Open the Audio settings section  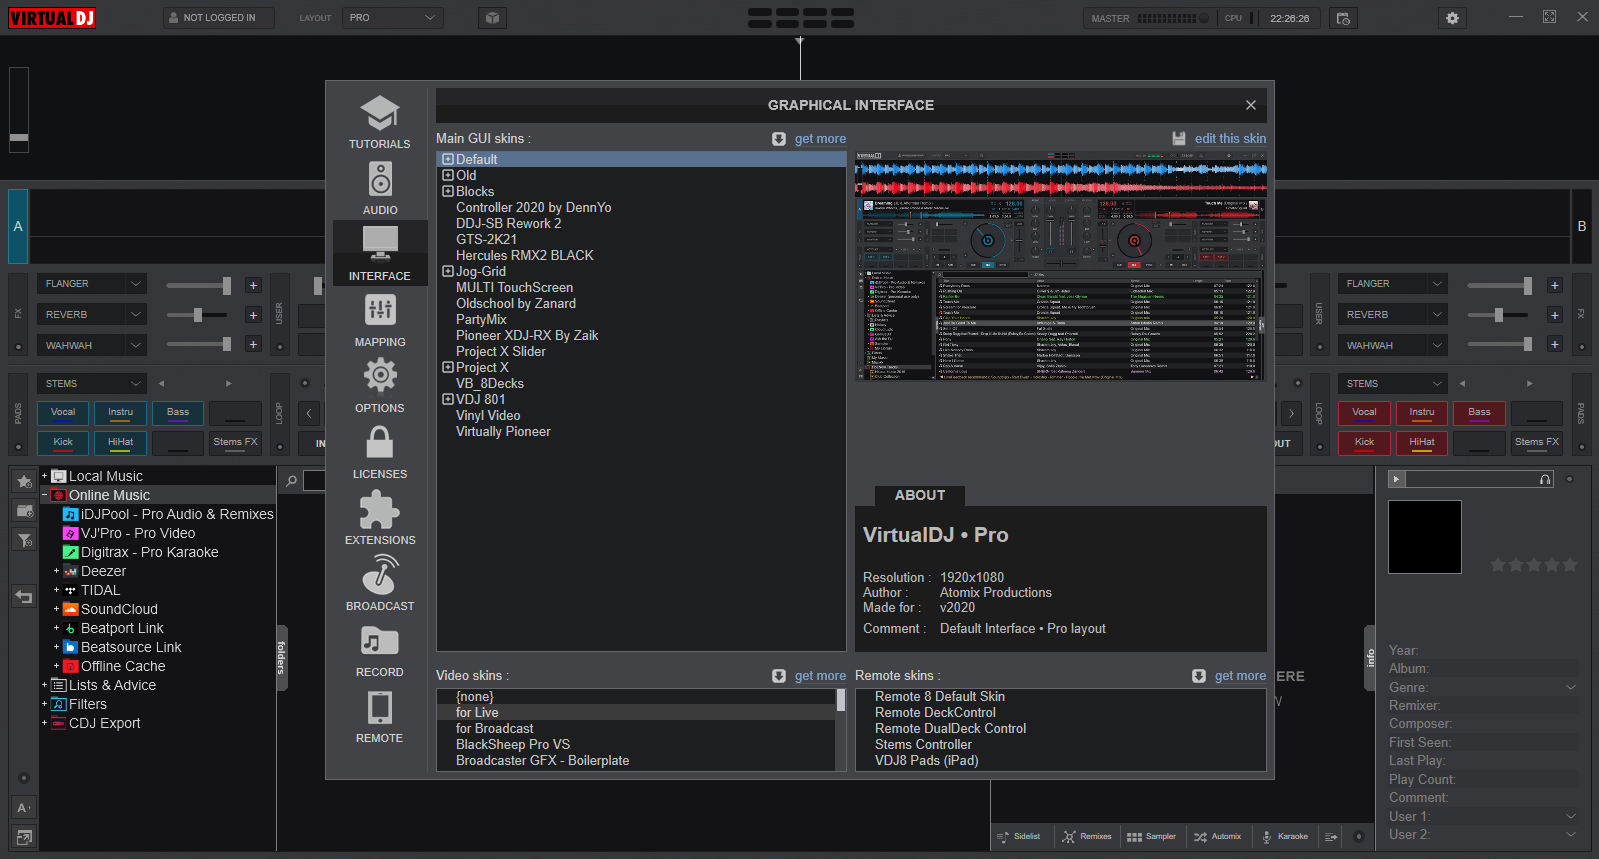tap(379, 187)
